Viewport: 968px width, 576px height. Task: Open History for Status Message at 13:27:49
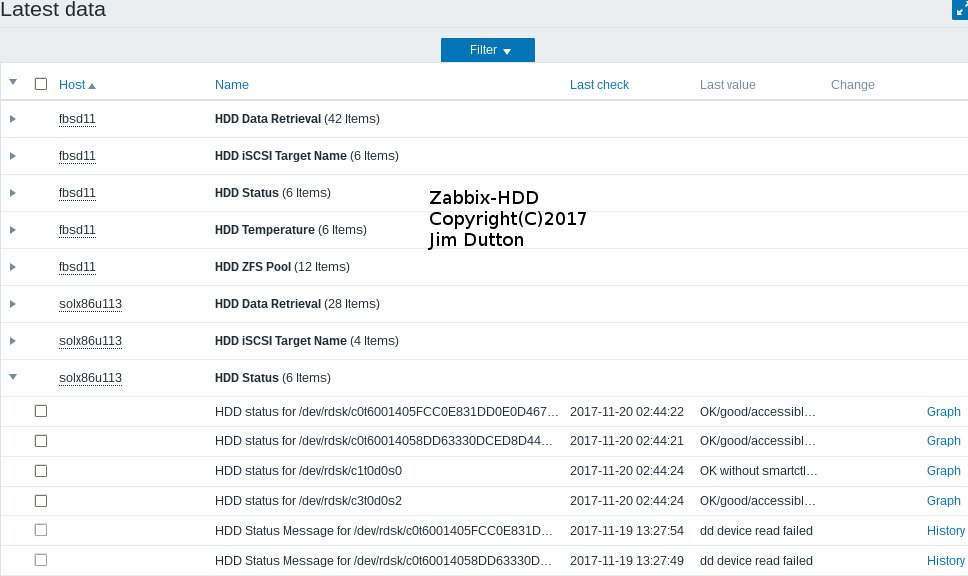(x=946, y=561)
